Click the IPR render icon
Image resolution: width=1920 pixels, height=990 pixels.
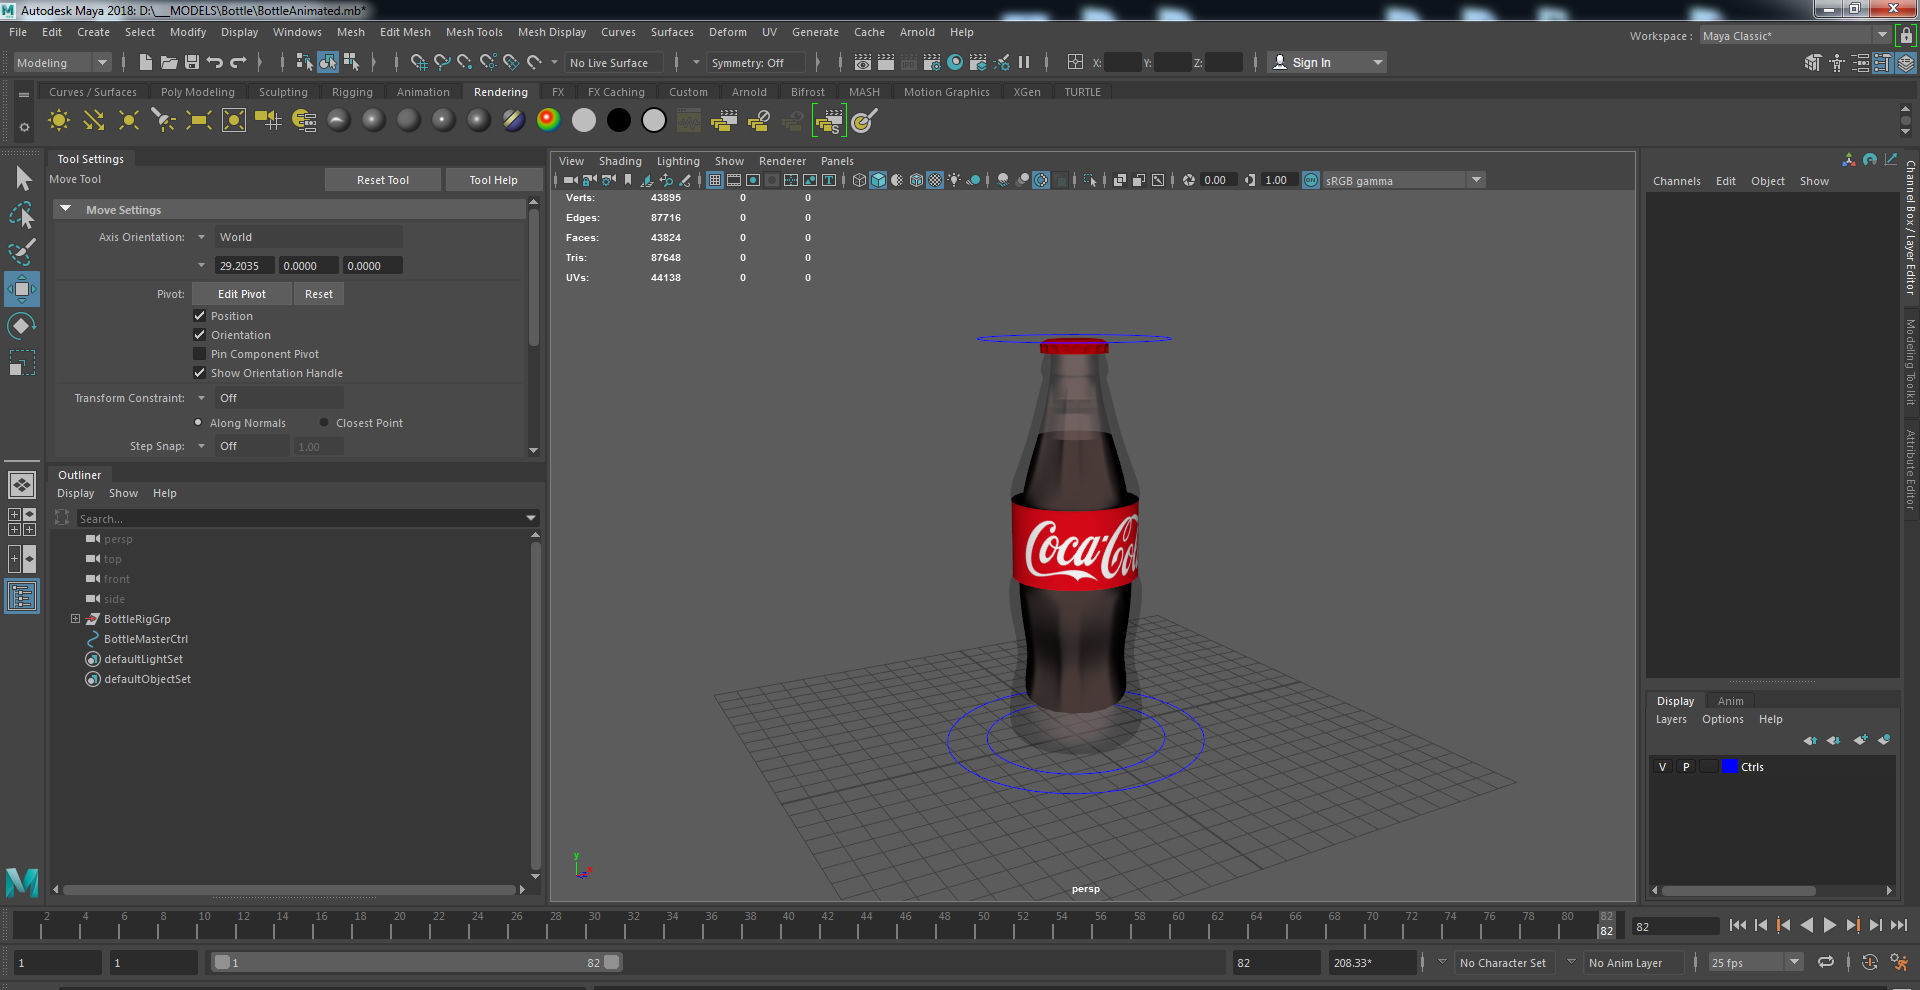(909, 62)
